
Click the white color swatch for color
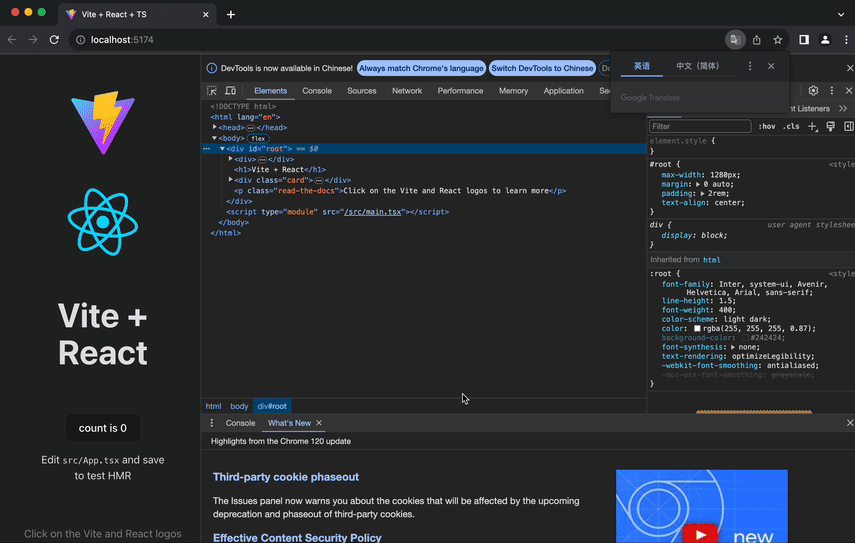697,329
